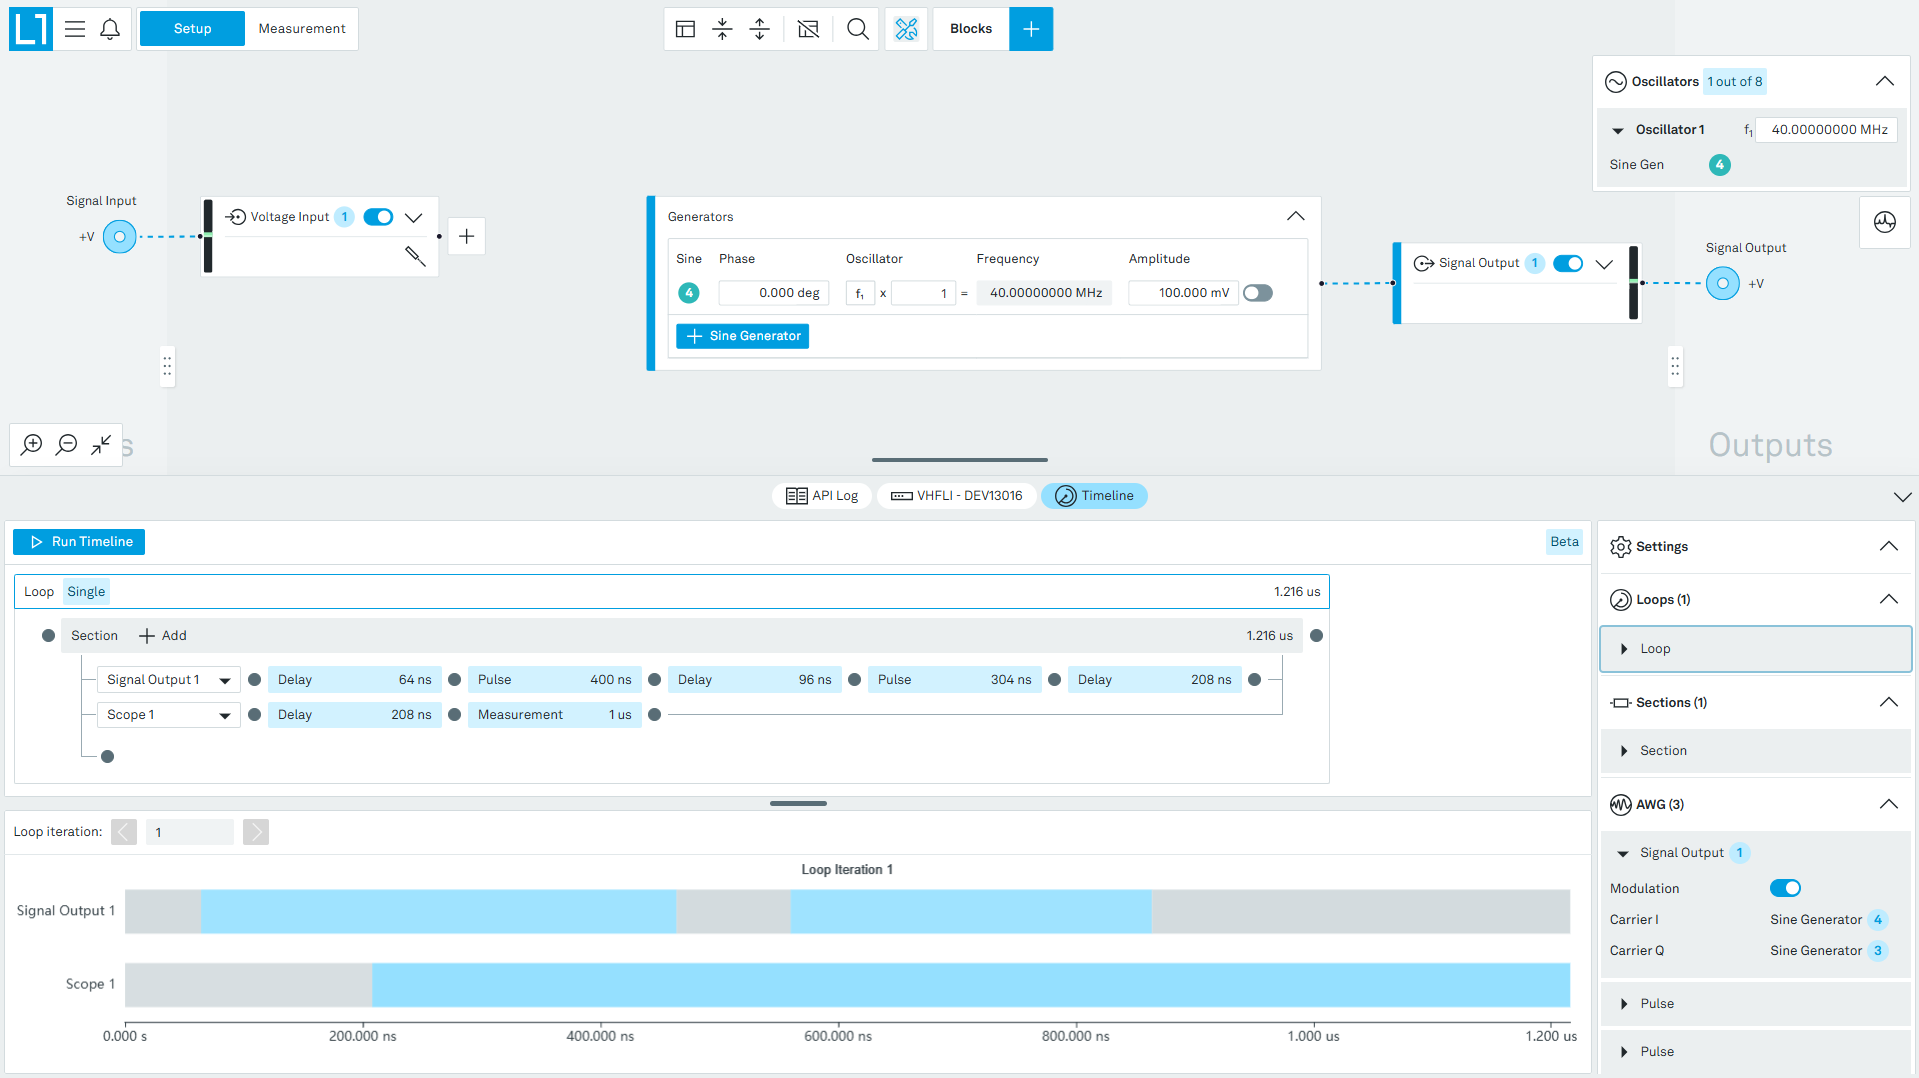Select the Timeline tab
The height and width of the screenshot is (1078, 1919).
pos(1094,496)
